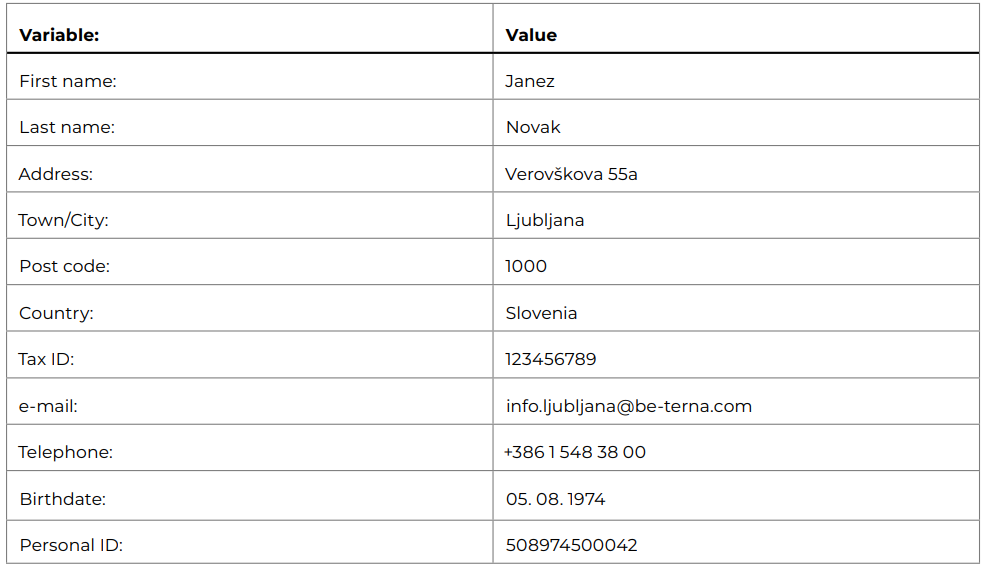Screen dimensions: 988x570
Task: Select the birthdate 05. 08. 1974
Action: click(x=555, y=499)
